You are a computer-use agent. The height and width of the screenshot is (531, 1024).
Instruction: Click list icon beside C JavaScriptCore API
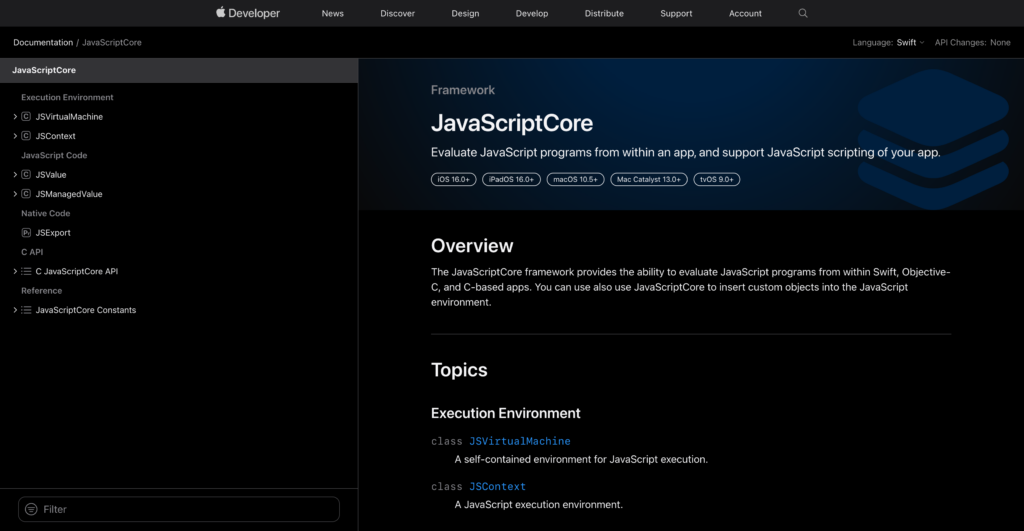[x=26, y=272]
